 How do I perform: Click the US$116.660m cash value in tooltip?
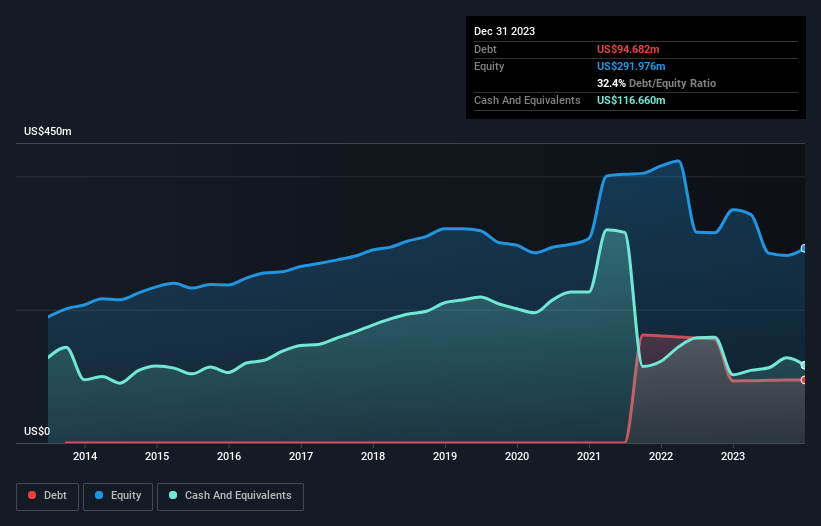(634, 100)
